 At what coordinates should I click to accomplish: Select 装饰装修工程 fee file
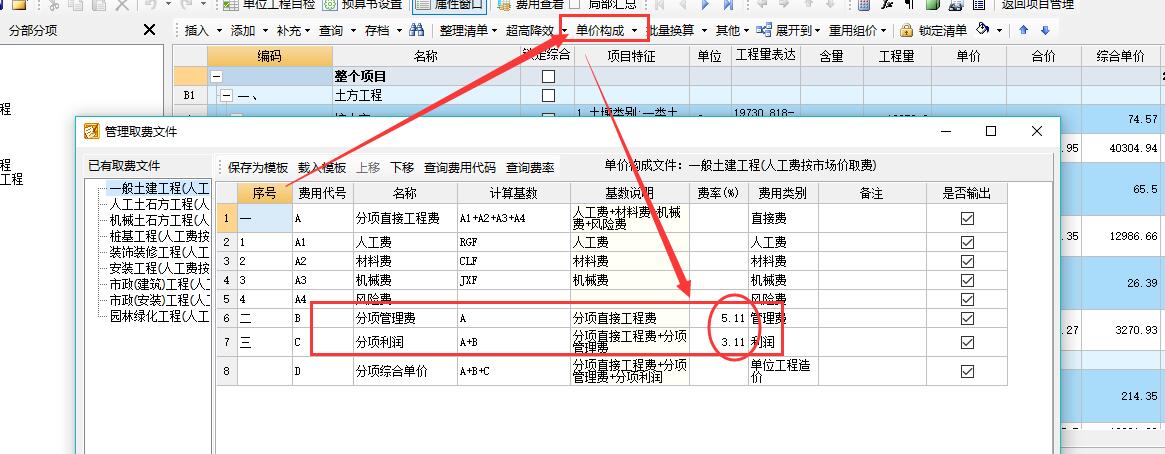(159, 253)
